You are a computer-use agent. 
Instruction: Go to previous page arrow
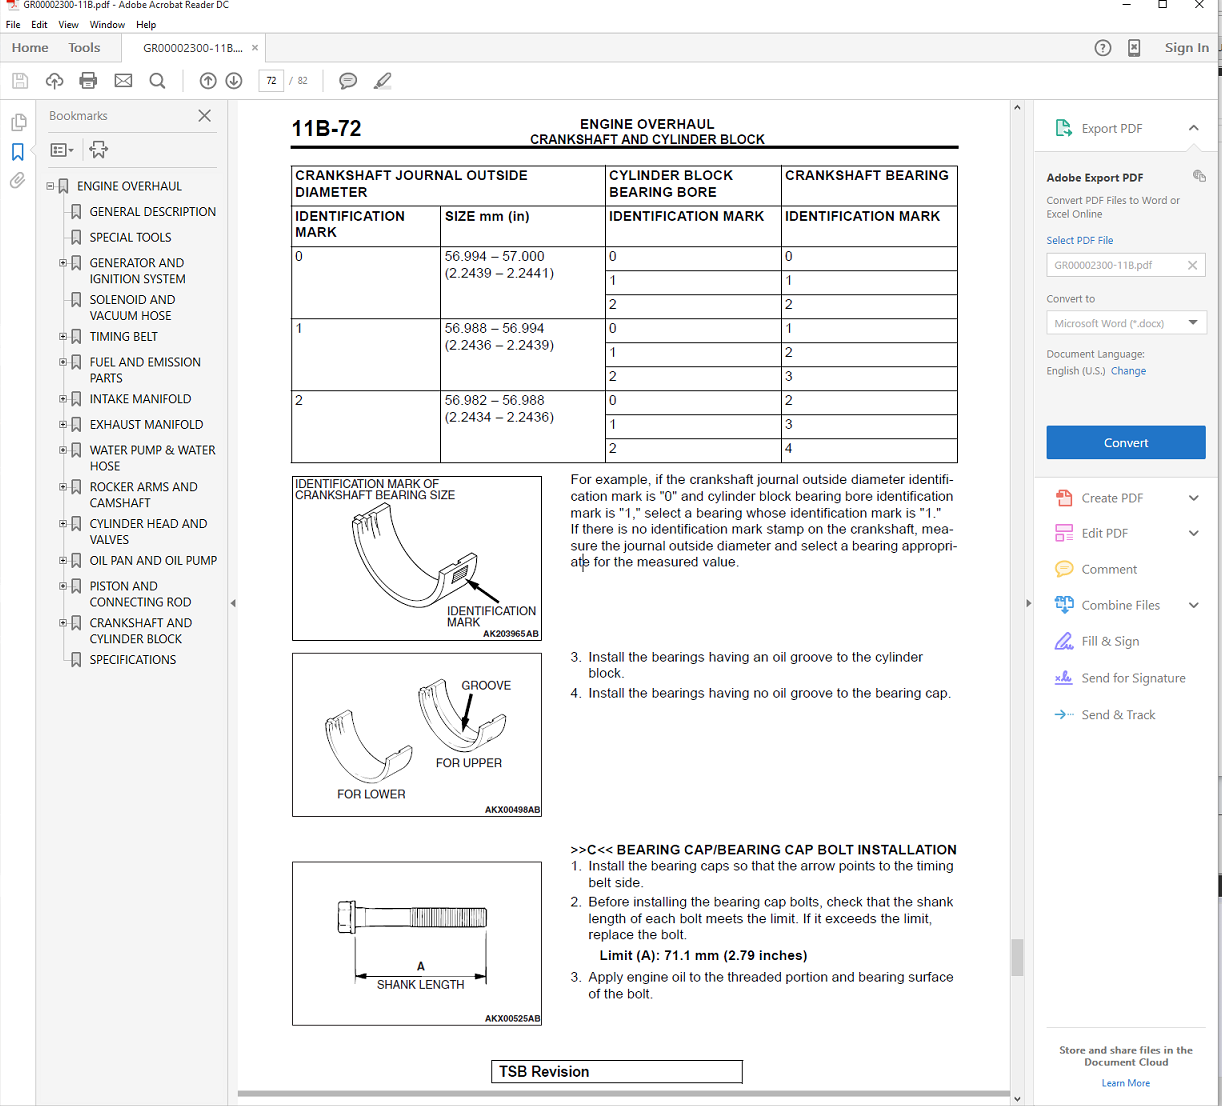point(208,81)
